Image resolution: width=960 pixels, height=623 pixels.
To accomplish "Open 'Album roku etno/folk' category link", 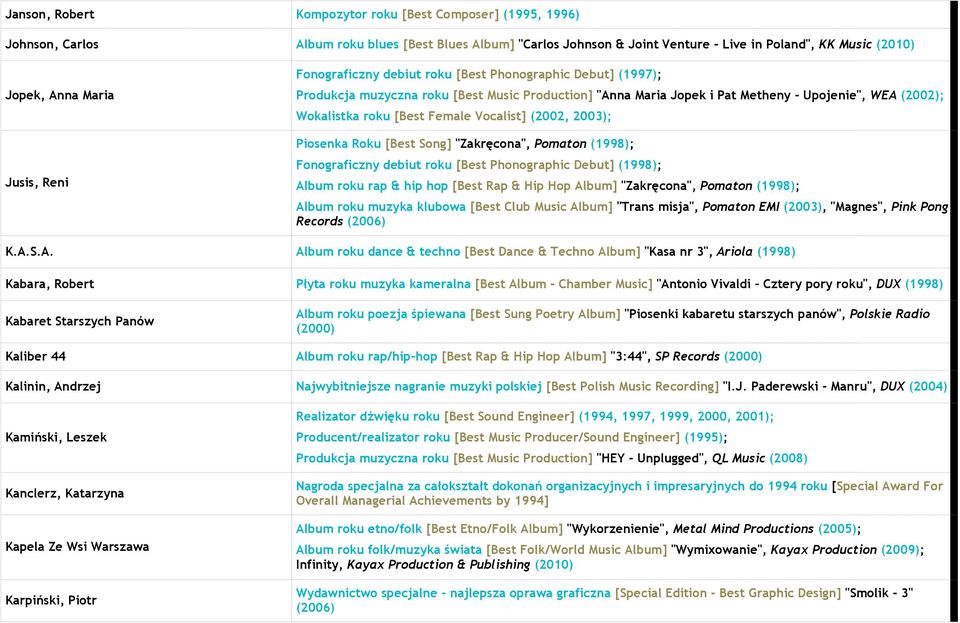I will point(359,528).
